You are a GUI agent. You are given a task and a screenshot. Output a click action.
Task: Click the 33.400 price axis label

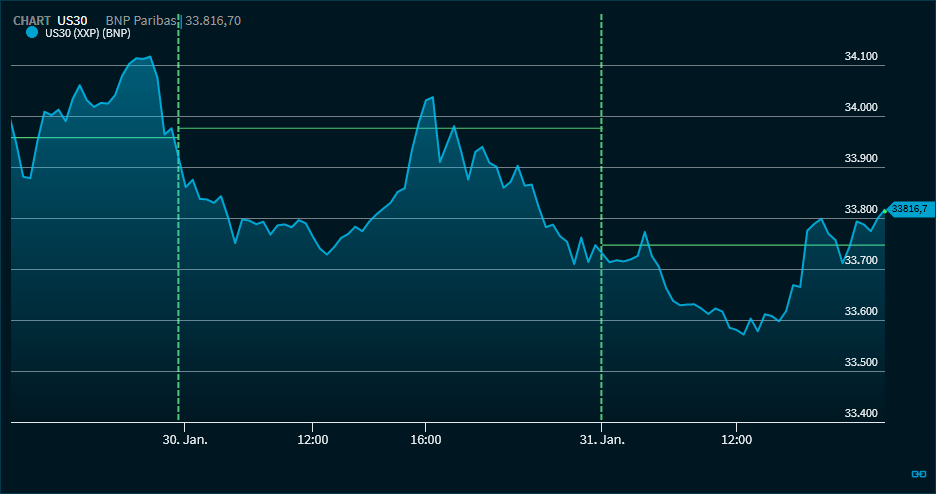[861, 413]
